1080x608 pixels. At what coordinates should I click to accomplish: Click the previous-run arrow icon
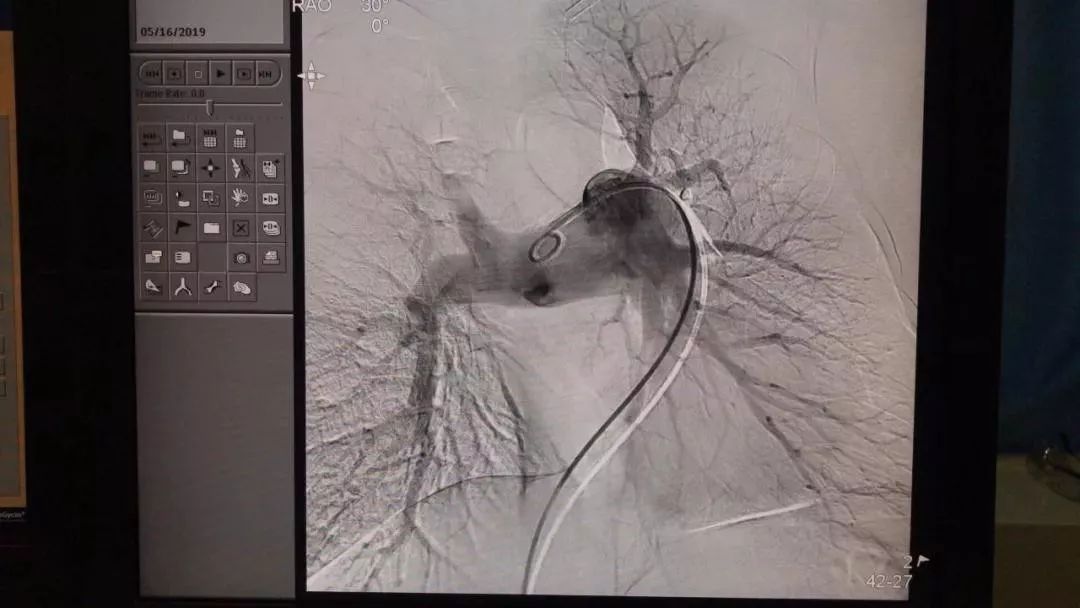pos(151,139)
